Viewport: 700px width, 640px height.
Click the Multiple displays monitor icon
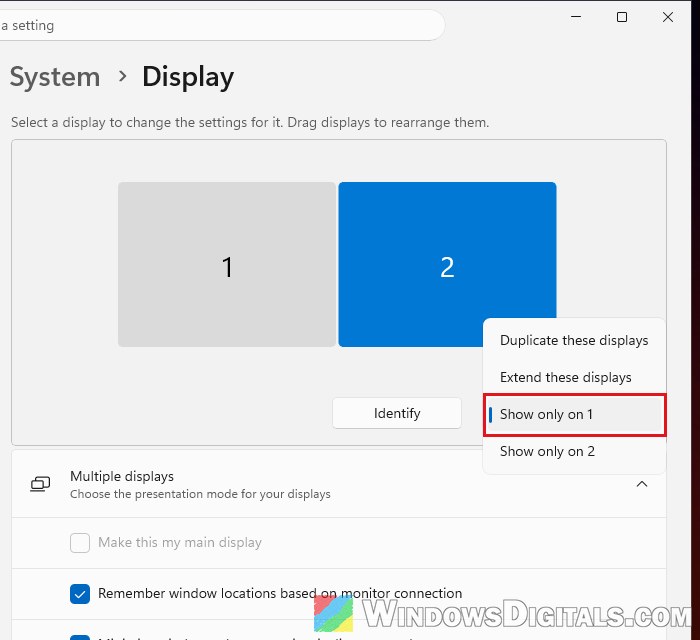40,484
